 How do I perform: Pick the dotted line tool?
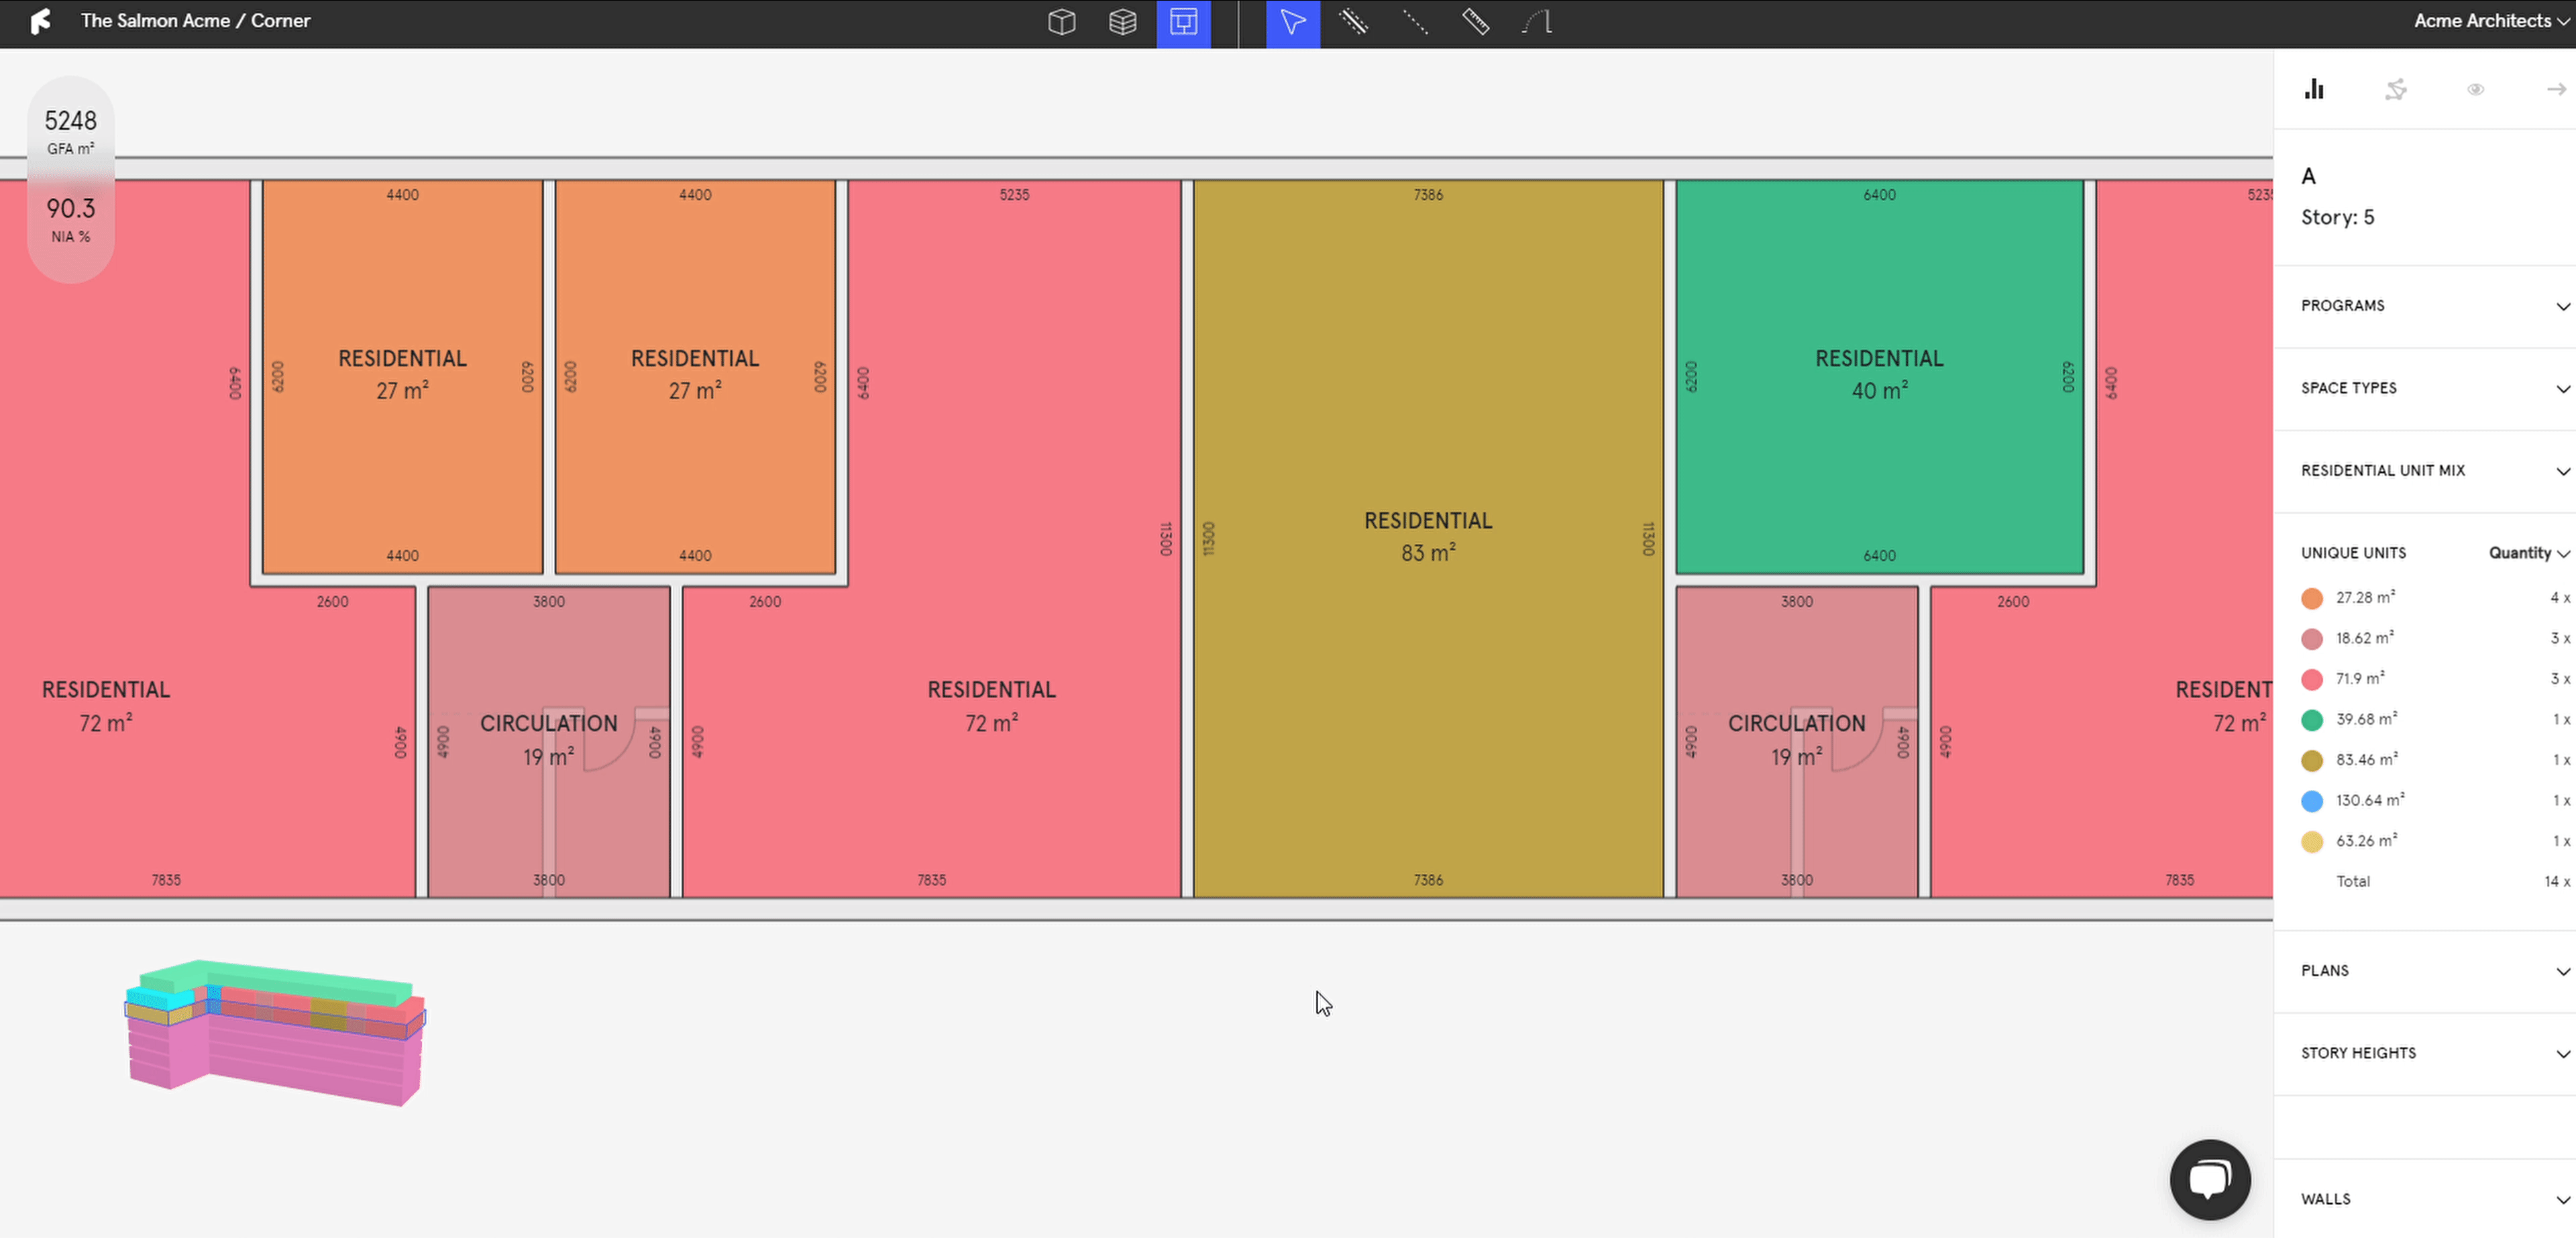point(1414,22)
